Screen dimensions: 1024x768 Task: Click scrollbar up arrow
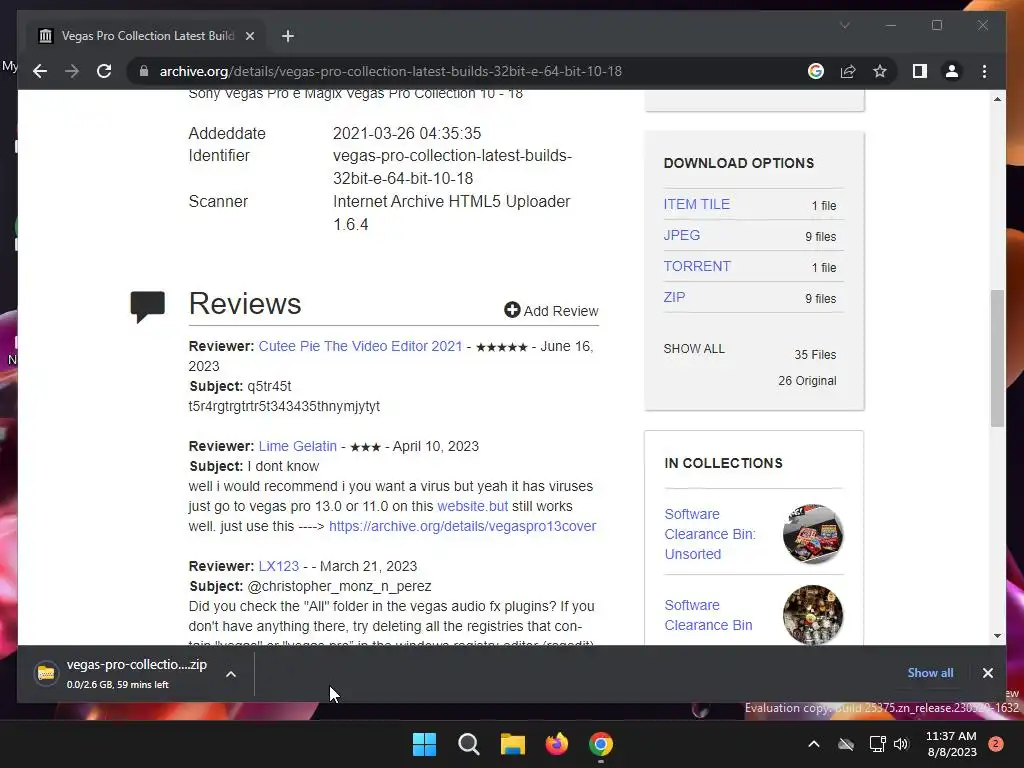[x=997, y=99]
